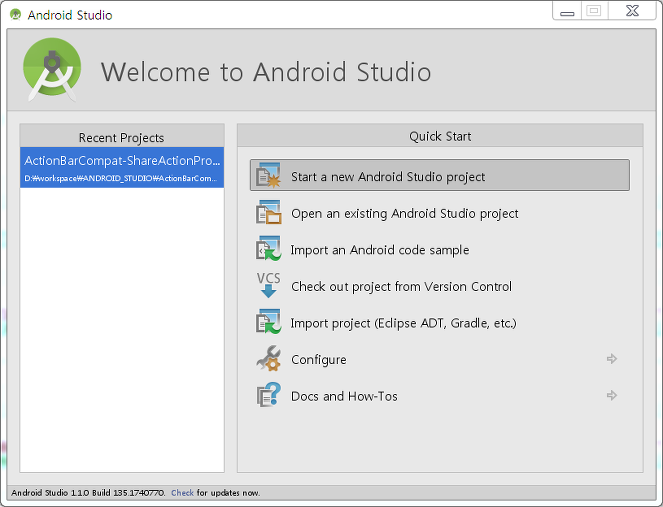This screenshot has width=663, height=507.
Task: Click the Android Studio logo in header
Action: (52, 70)
